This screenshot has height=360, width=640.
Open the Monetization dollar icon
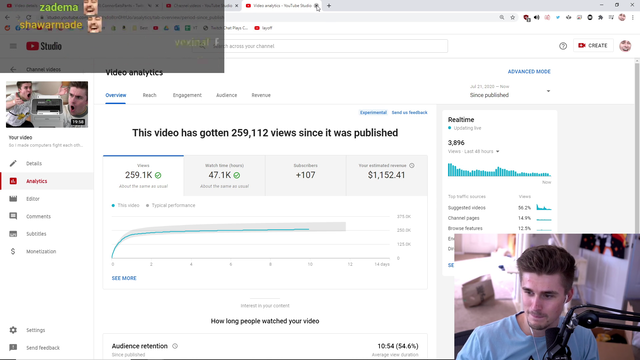pos(13,251)
